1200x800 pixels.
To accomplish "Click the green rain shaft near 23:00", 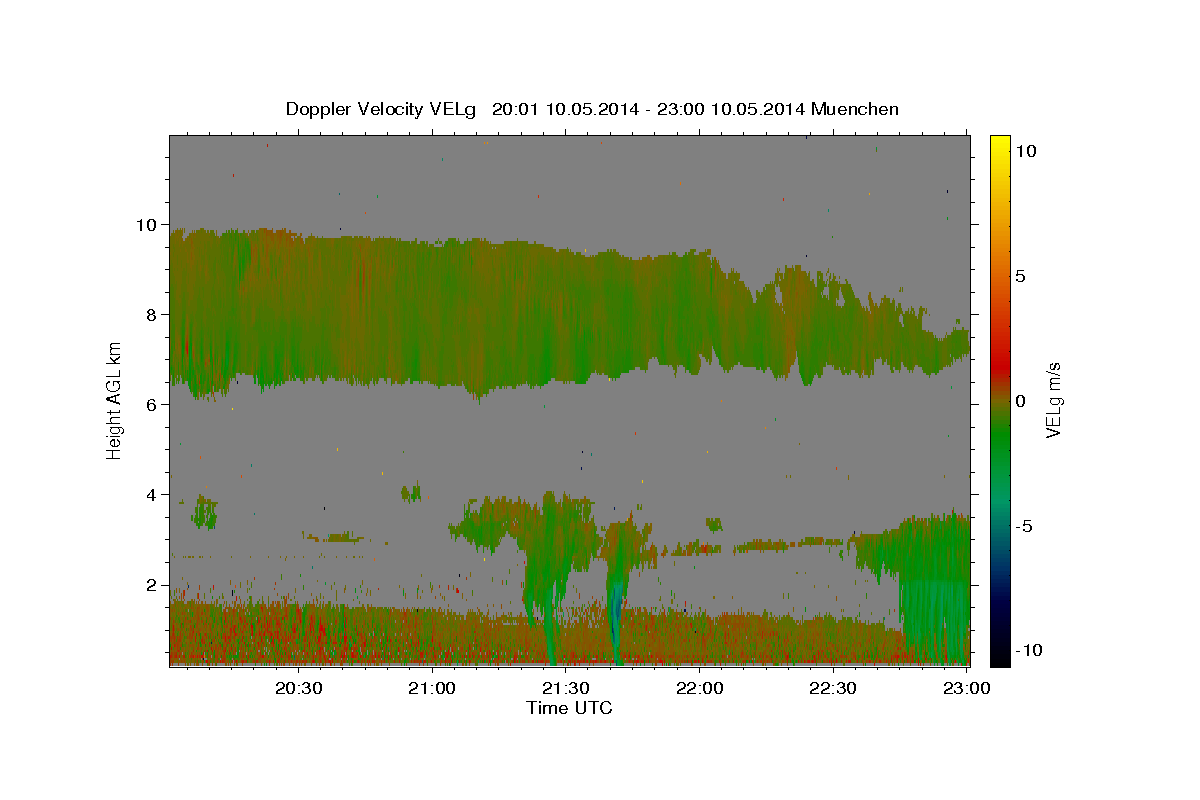I will click(935, 590).
